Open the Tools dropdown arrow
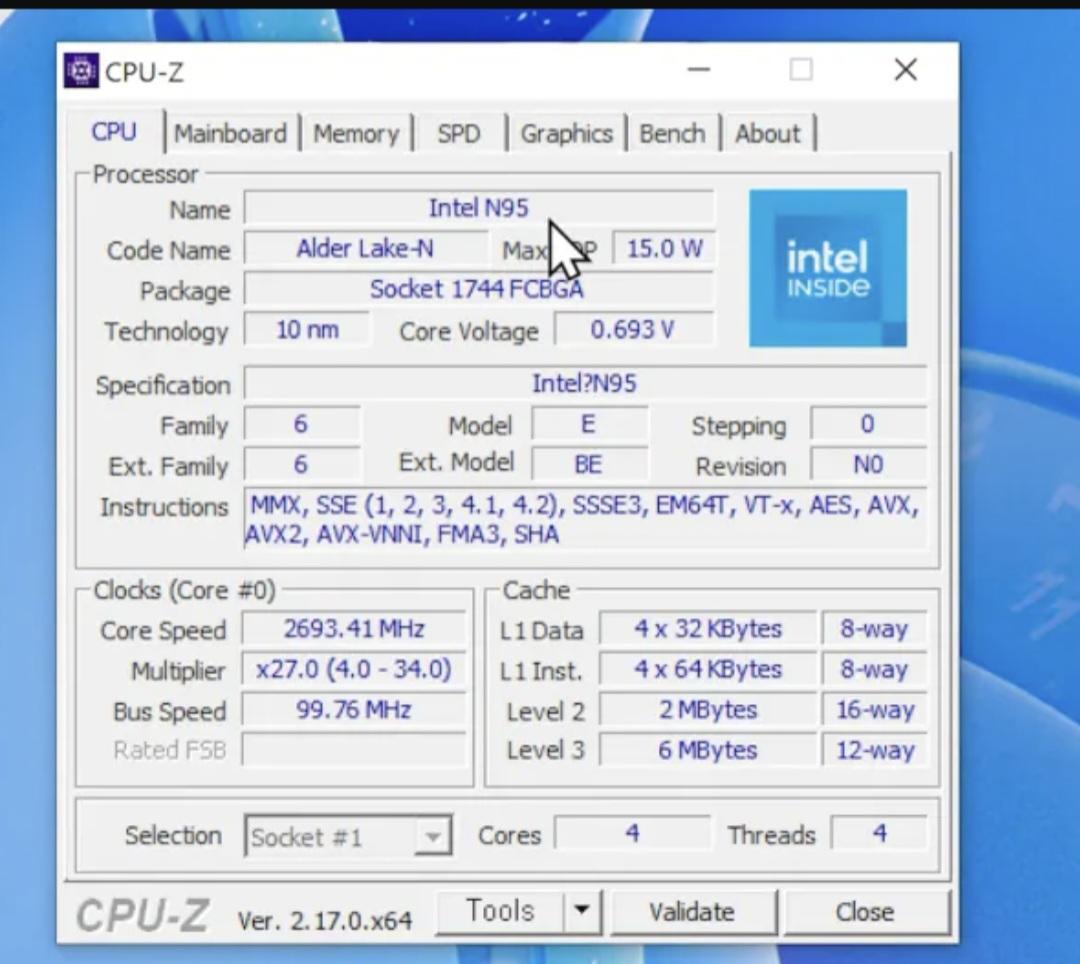The height and width of the screenshot is (964, 1080). 582,911
